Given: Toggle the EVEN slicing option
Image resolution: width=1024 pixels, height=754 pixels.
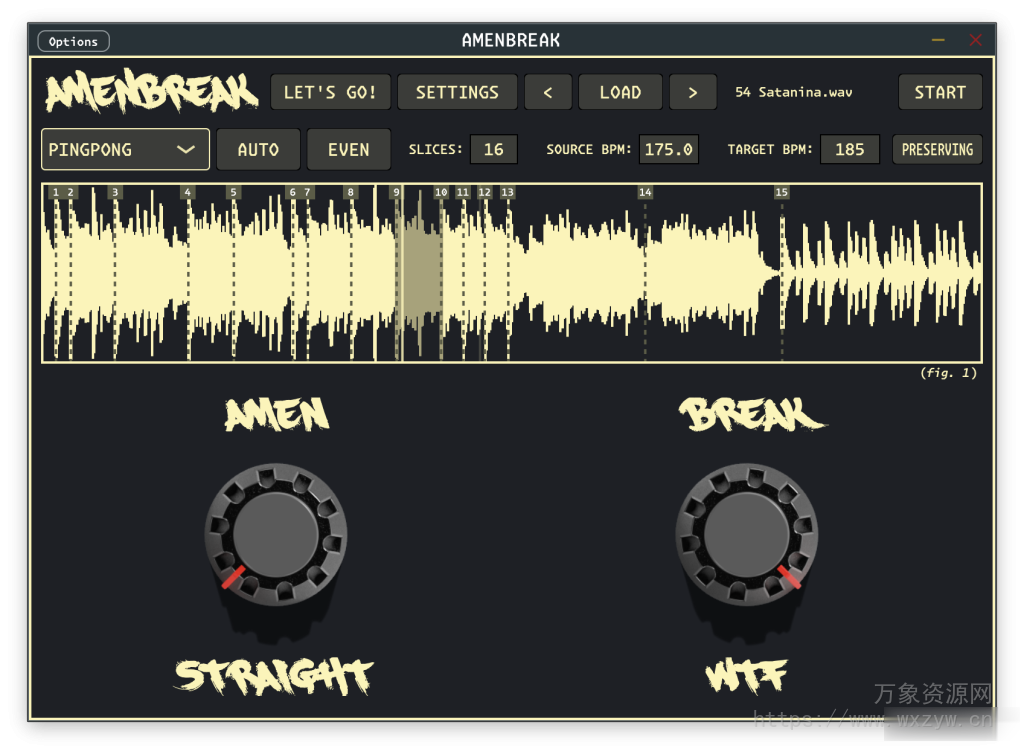Looking at the screenshot, I should [x=349, y=149].
